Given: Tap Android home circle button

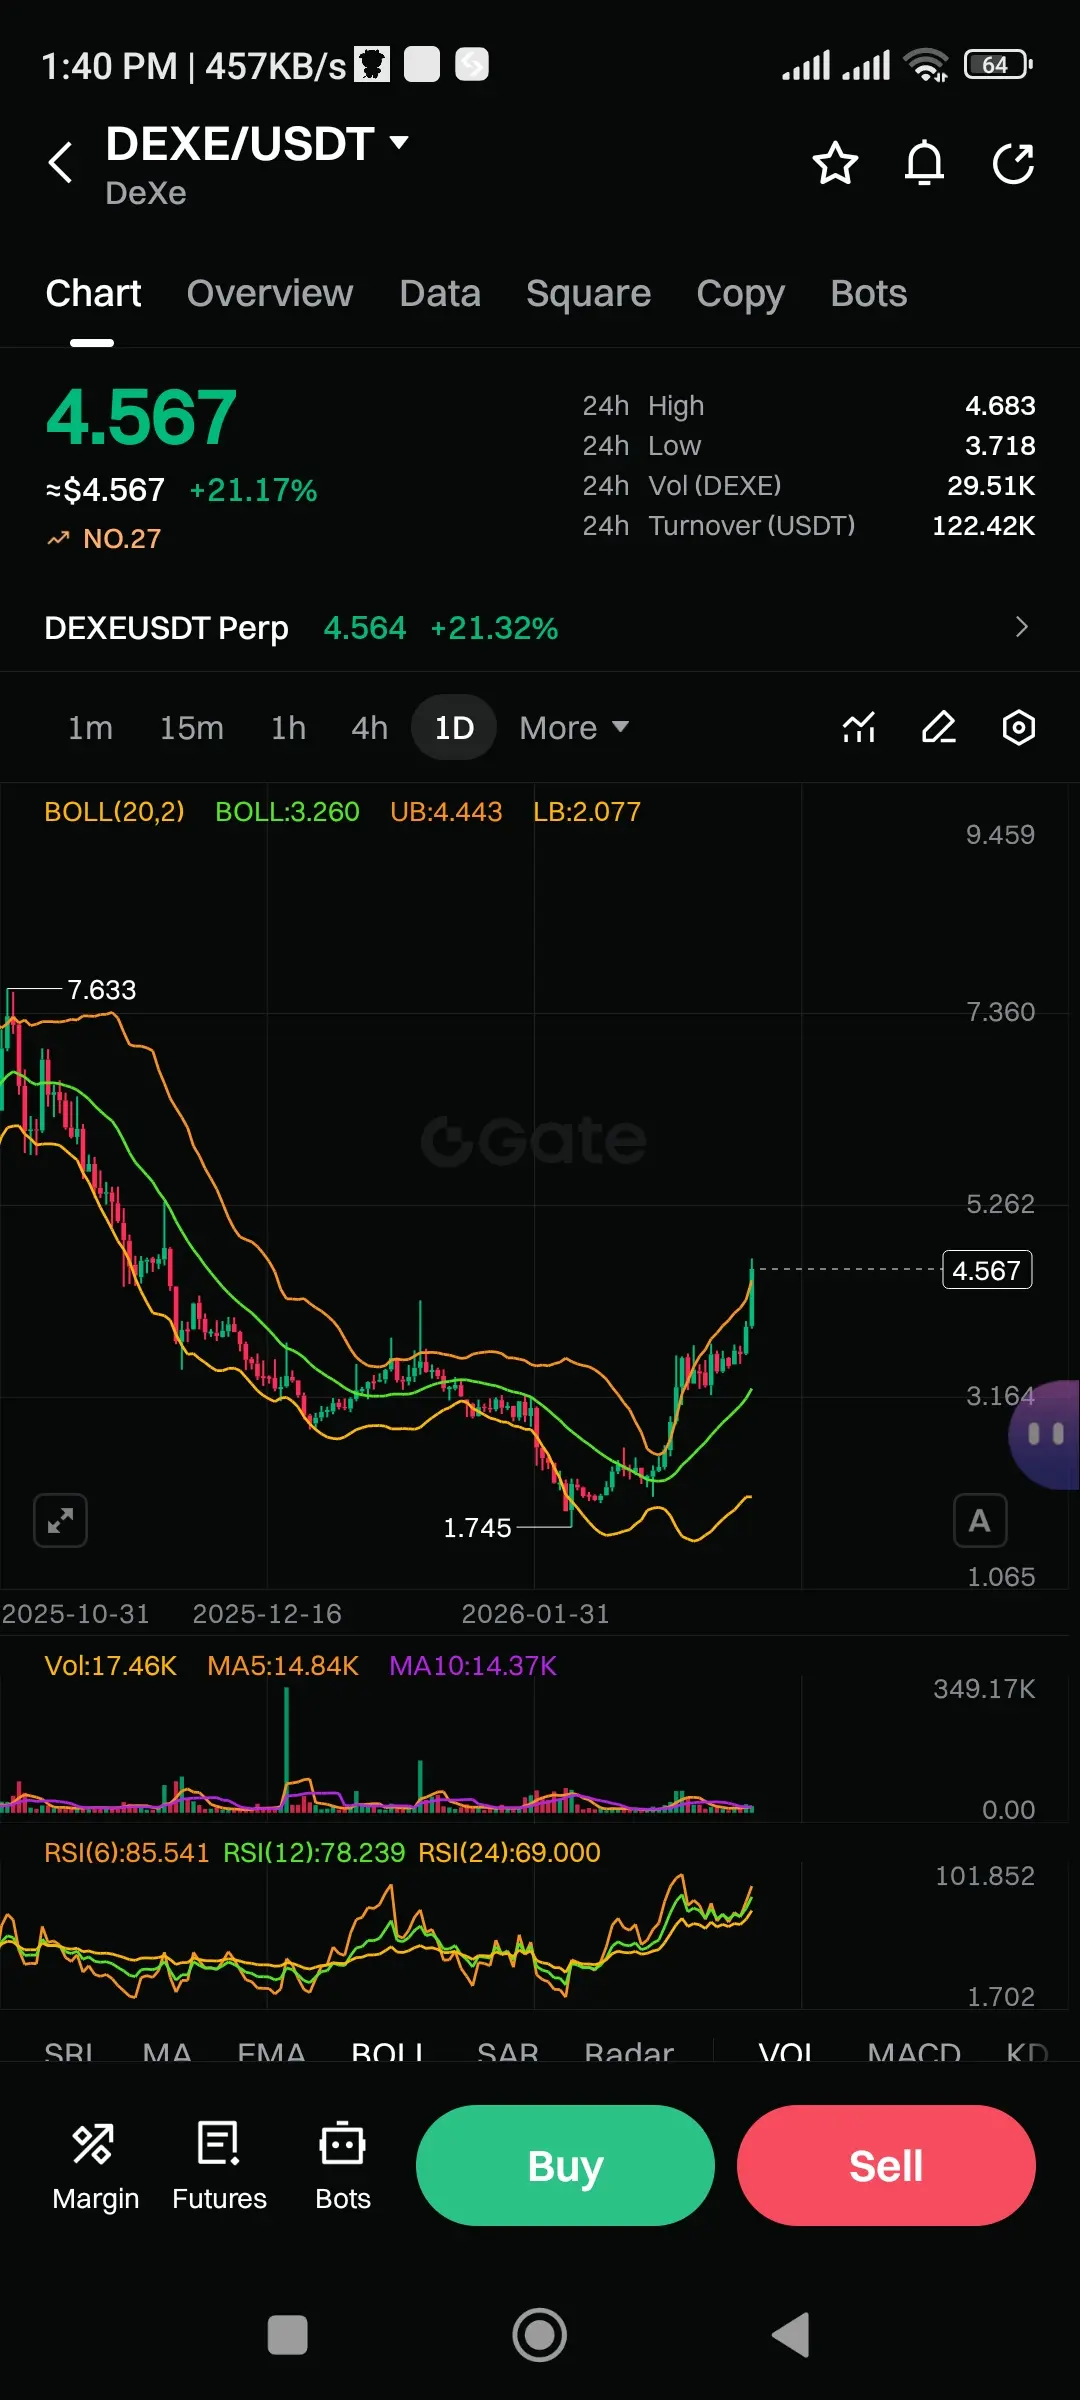Looking at the screenshot, I should click(540, 2336).
